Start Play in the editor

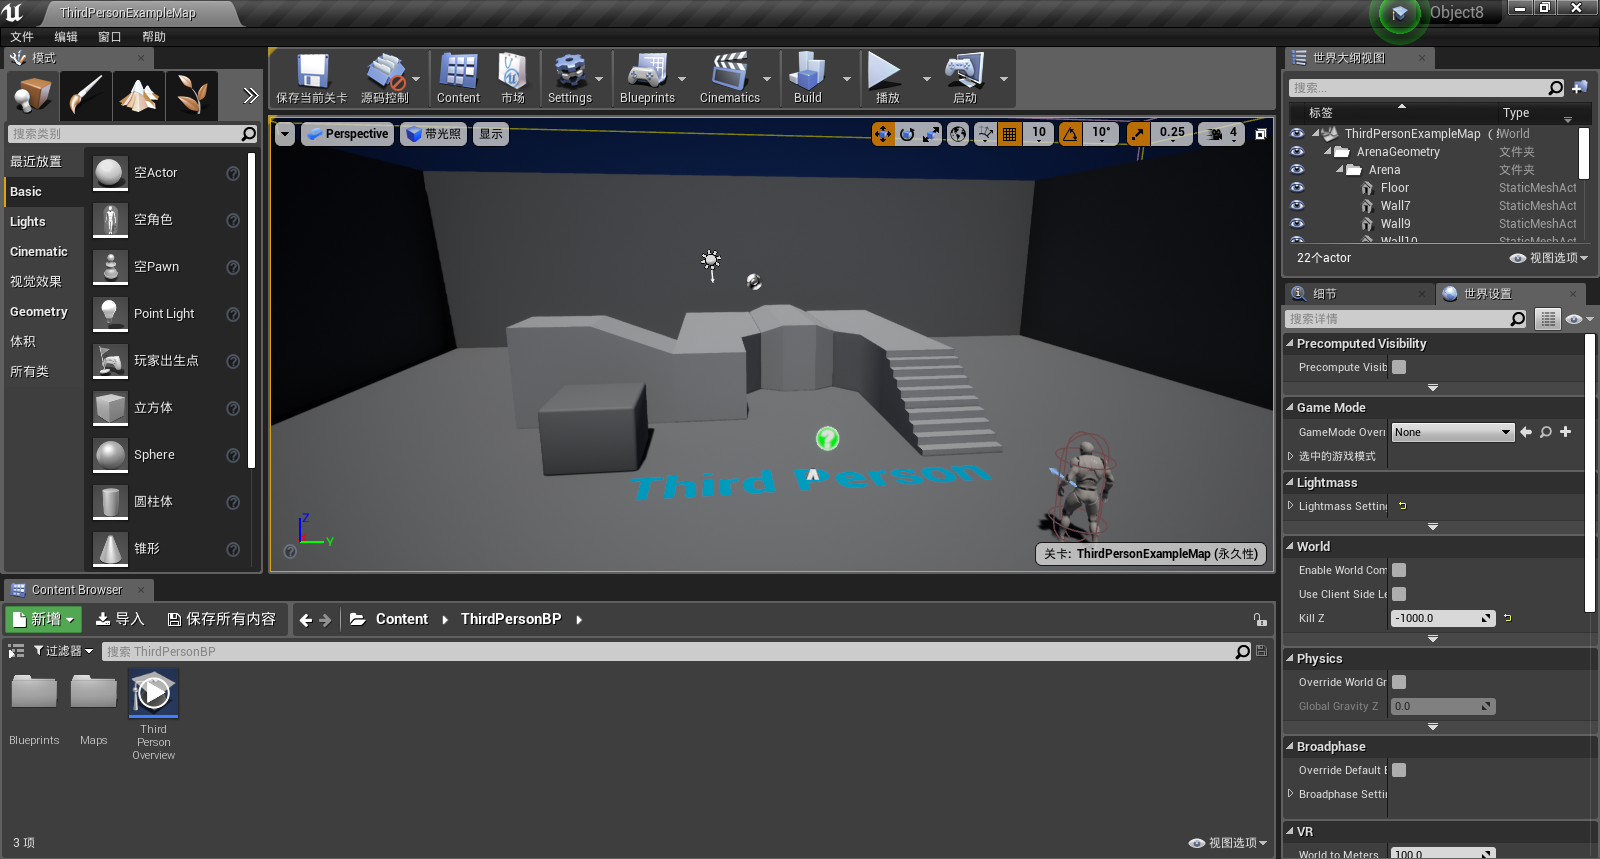(x=887, y=79)
